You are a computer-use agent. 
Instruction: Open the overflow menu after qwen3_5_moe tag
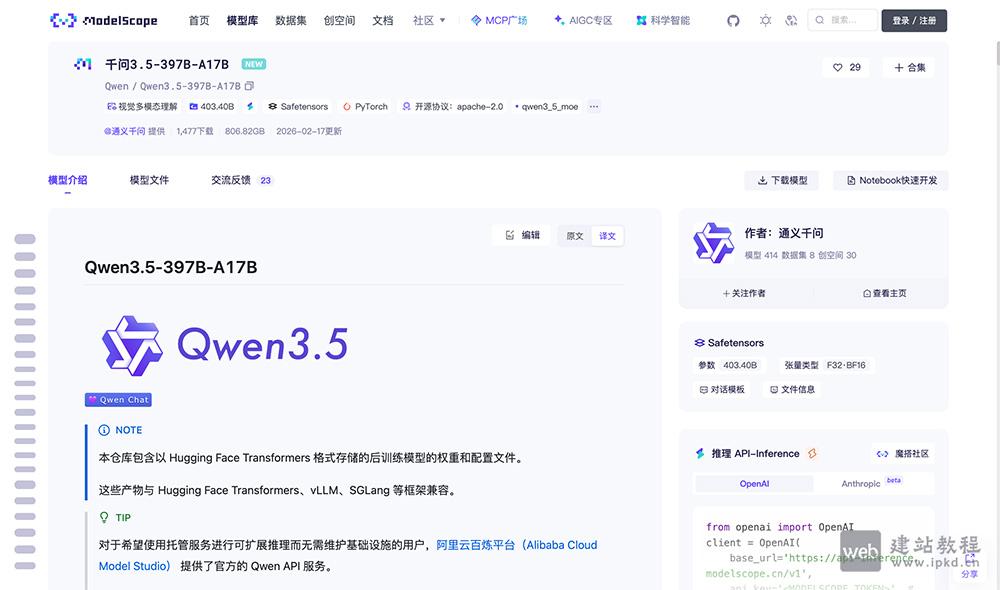[x=593, y=105]
